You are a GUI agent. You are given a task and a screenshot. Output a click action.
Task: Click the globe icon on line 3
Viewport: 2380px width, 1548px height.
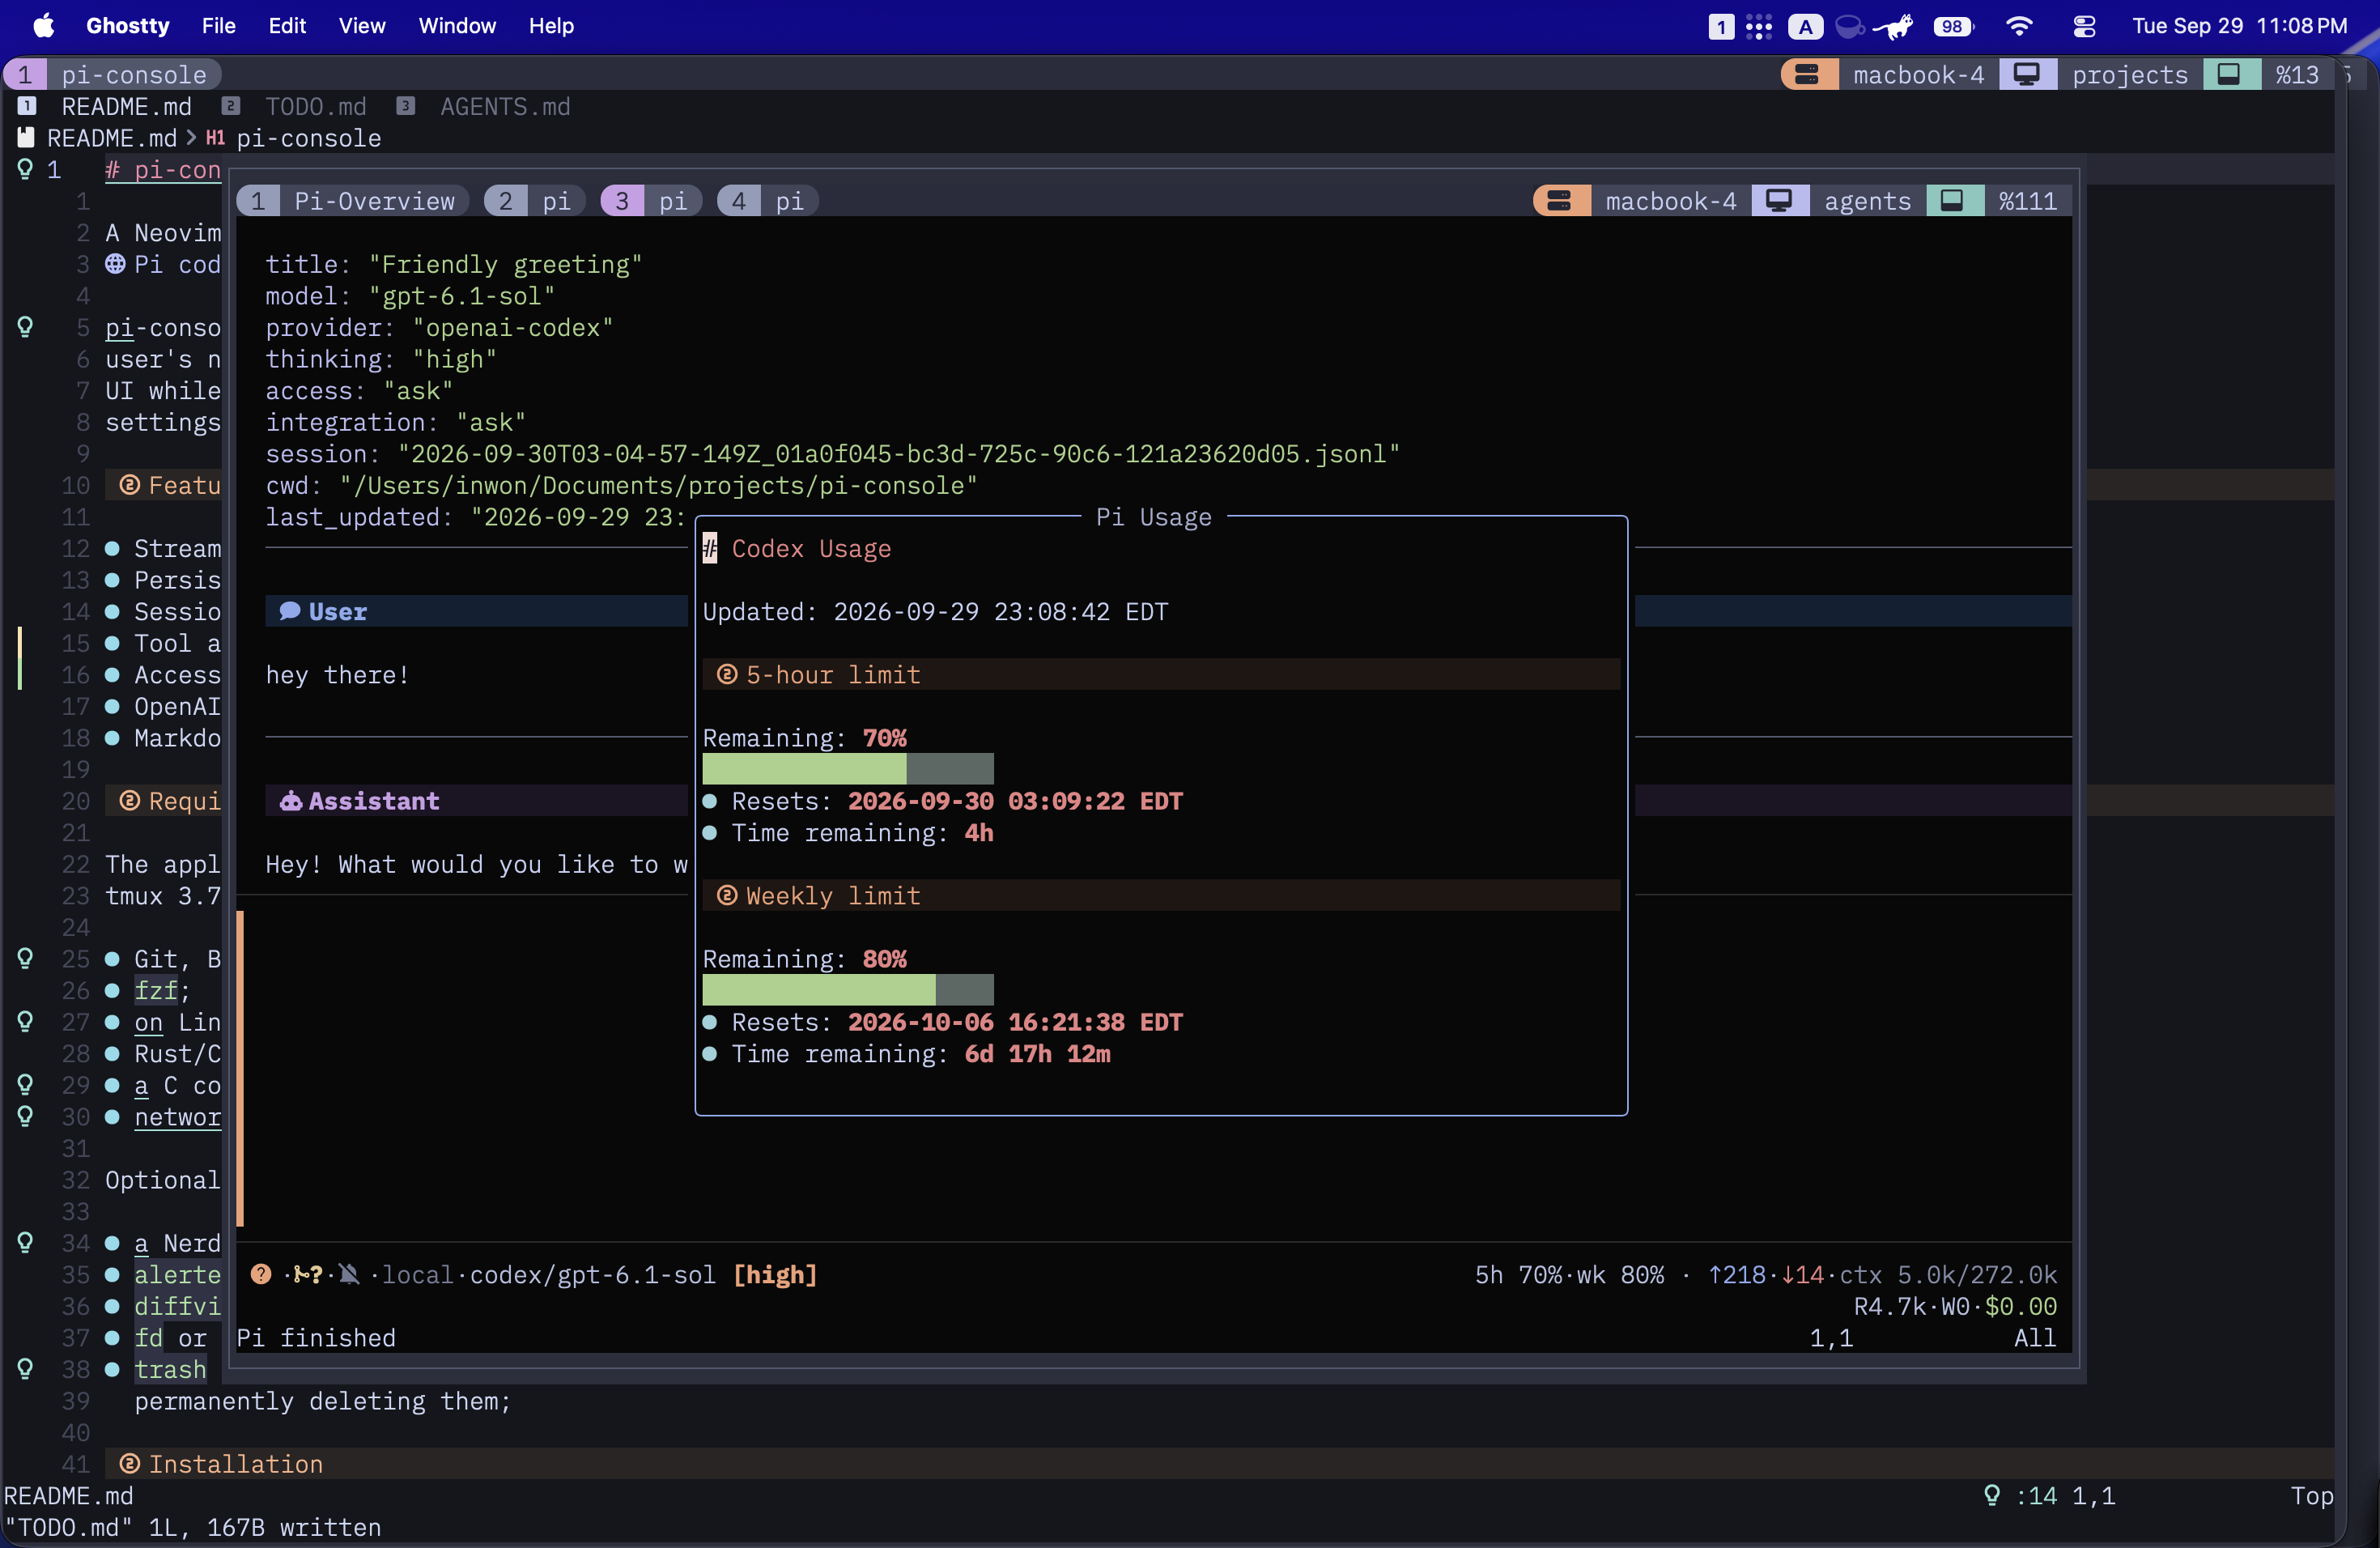pos(116,264)
